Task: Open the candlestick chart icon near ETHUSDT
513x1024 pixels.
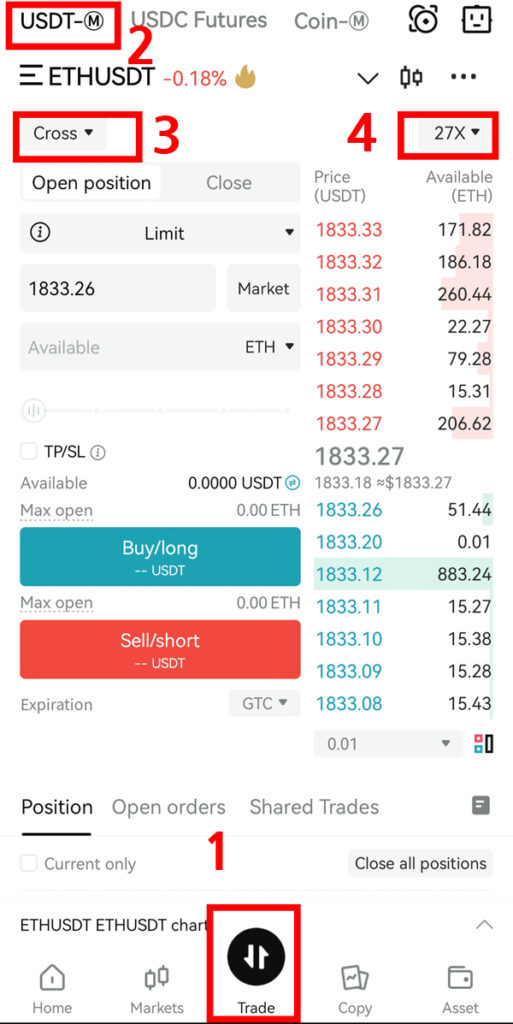Action: tap(411, 78)
